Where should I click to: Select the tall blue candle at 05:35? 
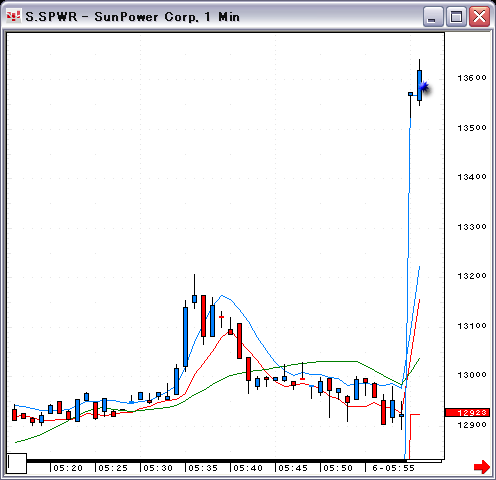pos(185,337)
